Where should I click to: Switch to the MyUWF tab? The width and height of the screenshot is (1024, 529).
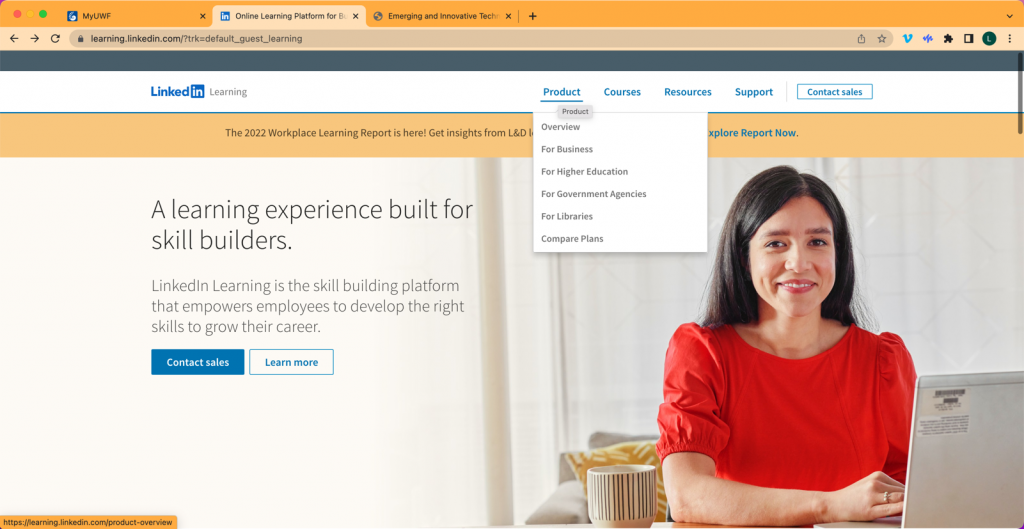(x=134, y=16)
